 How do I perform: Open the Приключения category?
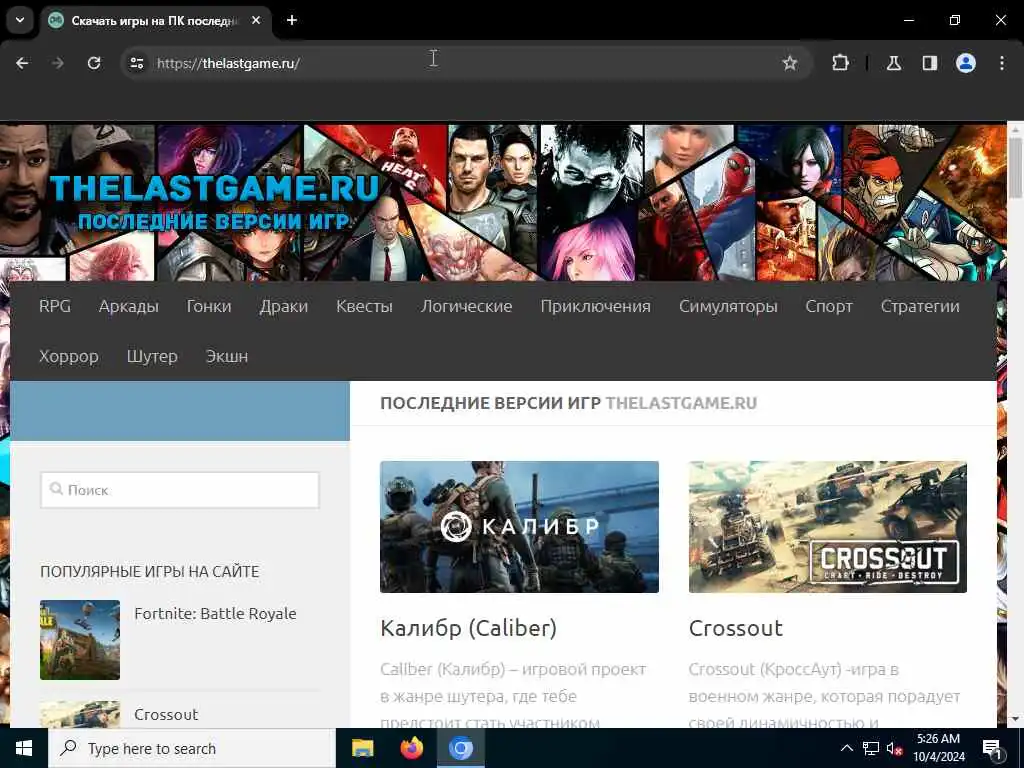(x=596, y=306)
